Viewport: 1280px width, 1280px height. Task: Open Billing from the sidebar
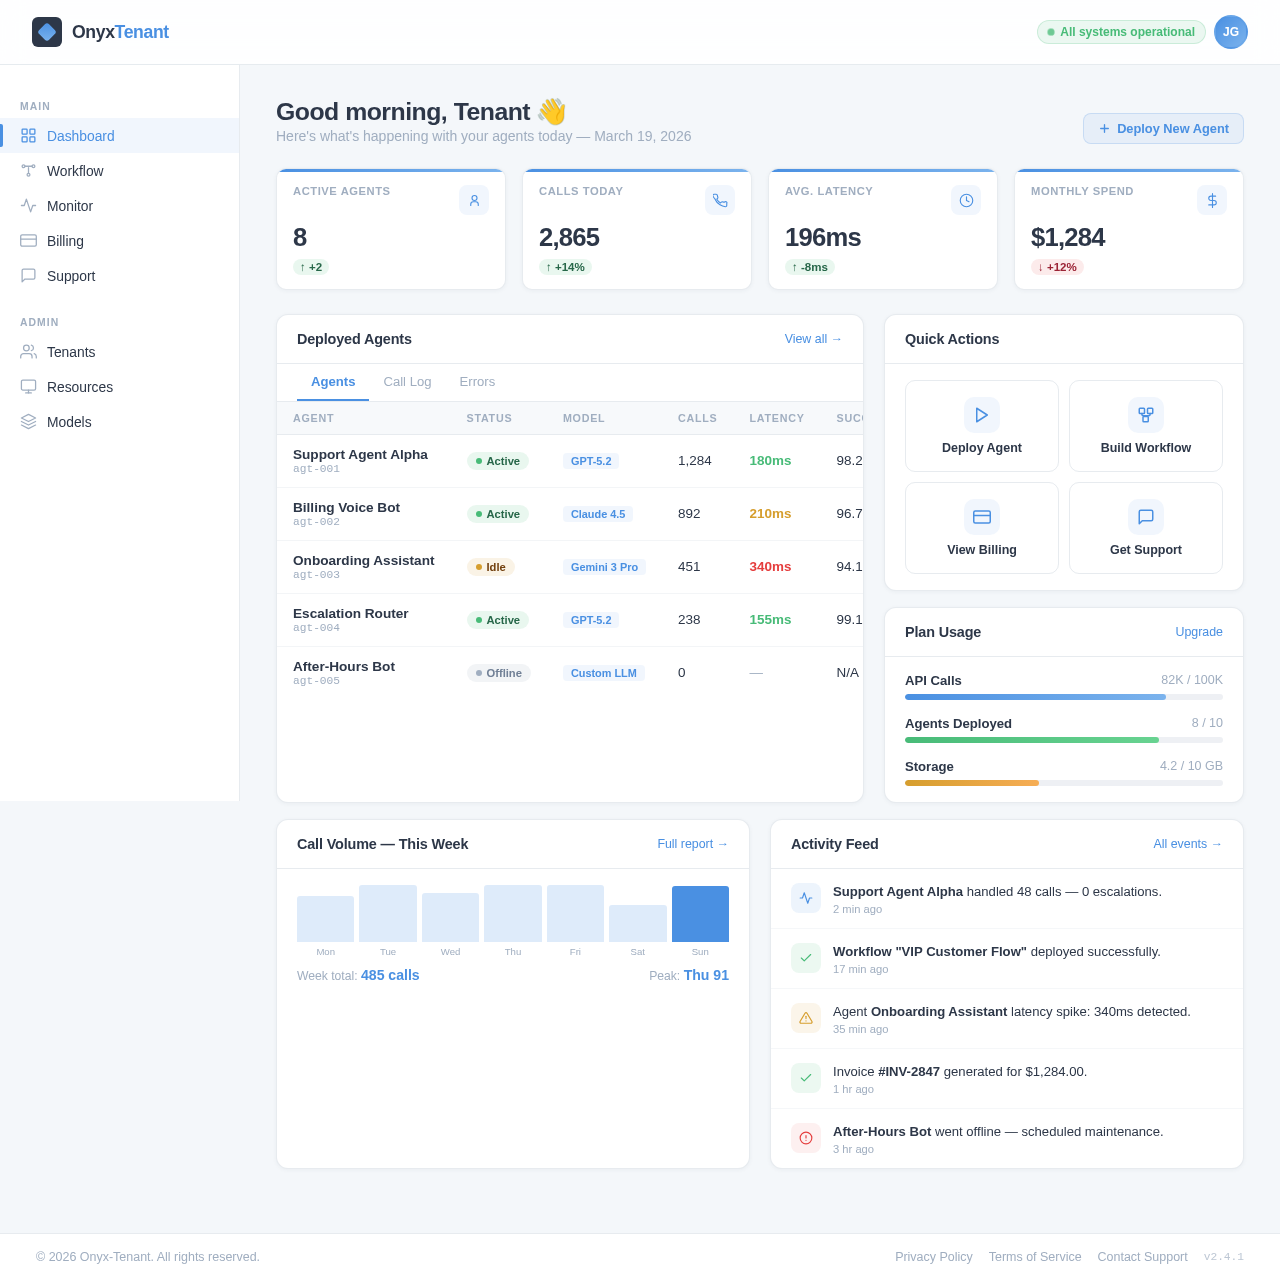64,241
